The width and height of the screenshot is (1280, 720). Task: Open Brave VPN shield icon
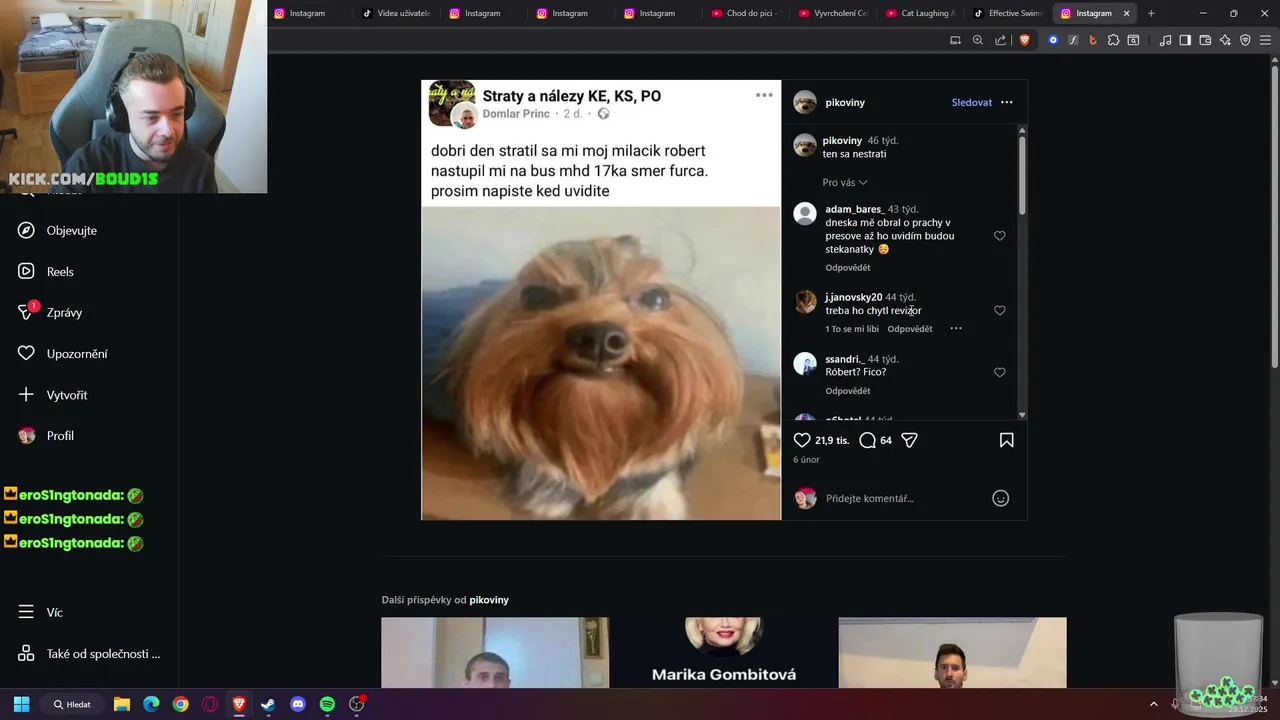pos(1245,40)
